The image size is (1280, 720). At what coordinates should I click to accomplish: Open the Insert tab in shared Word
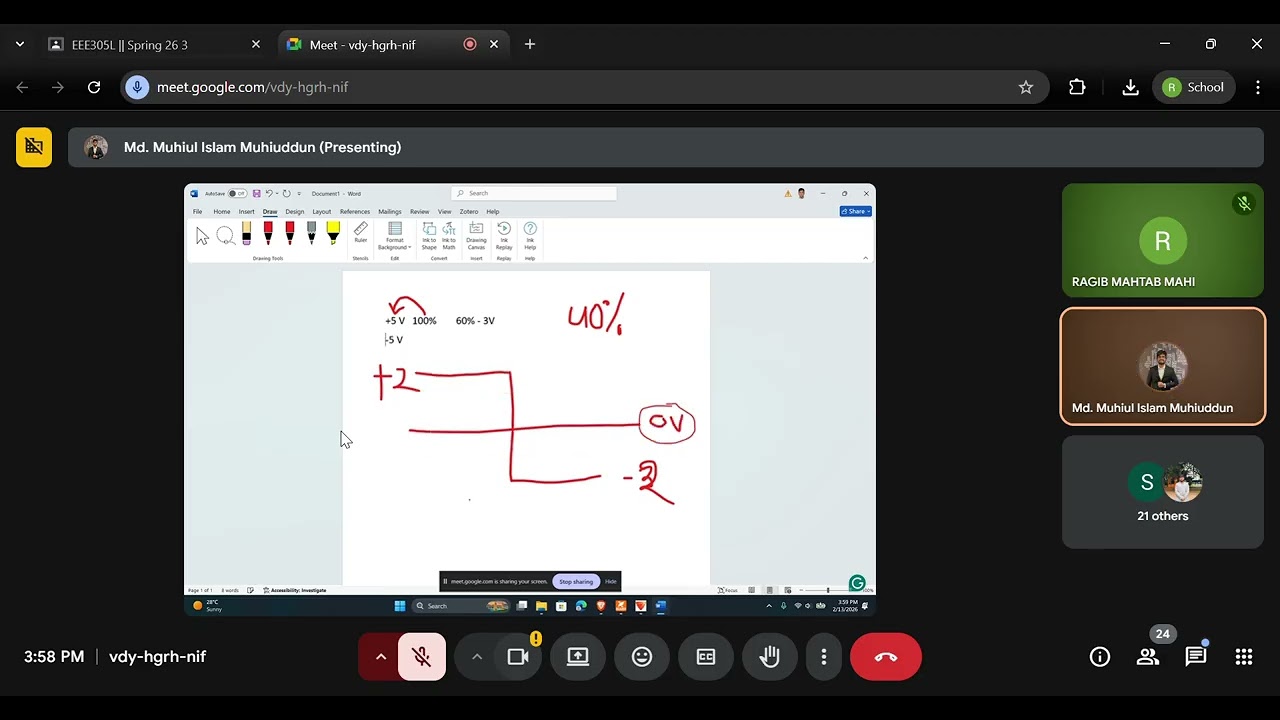click(x=246, y=211)
